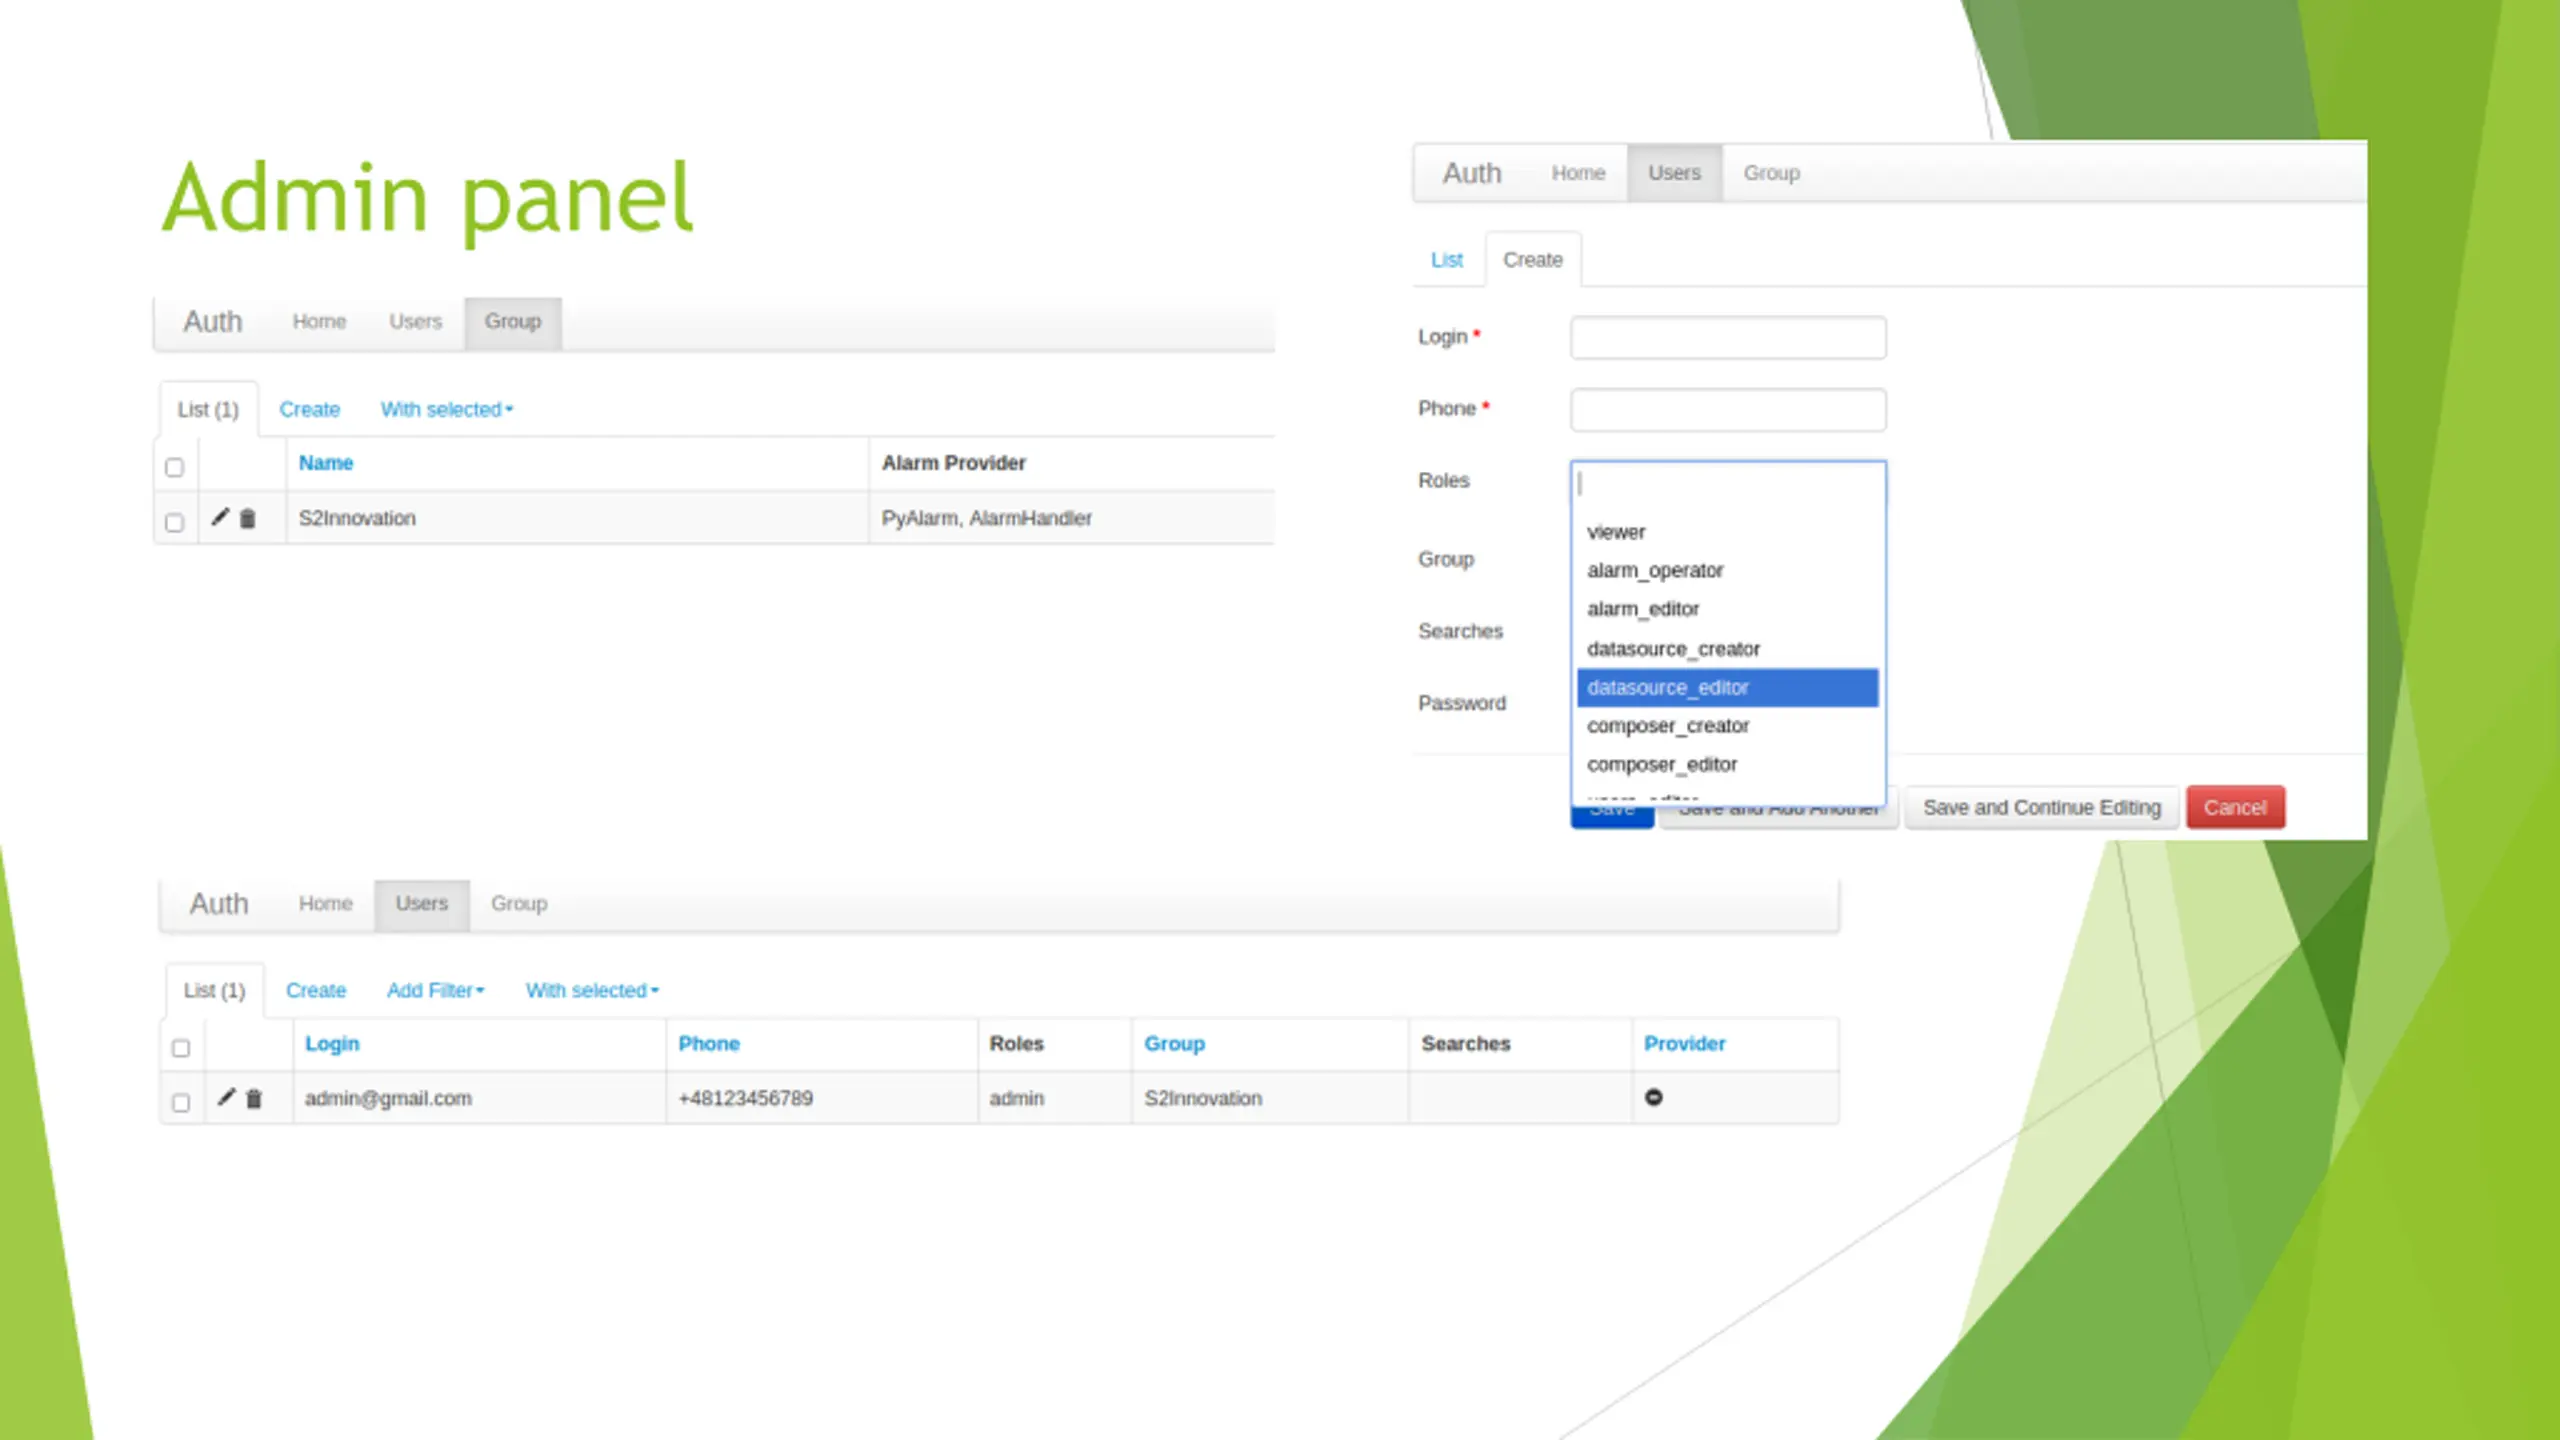
Task: Focus the Phone input field
Action: click(1728, 410)
